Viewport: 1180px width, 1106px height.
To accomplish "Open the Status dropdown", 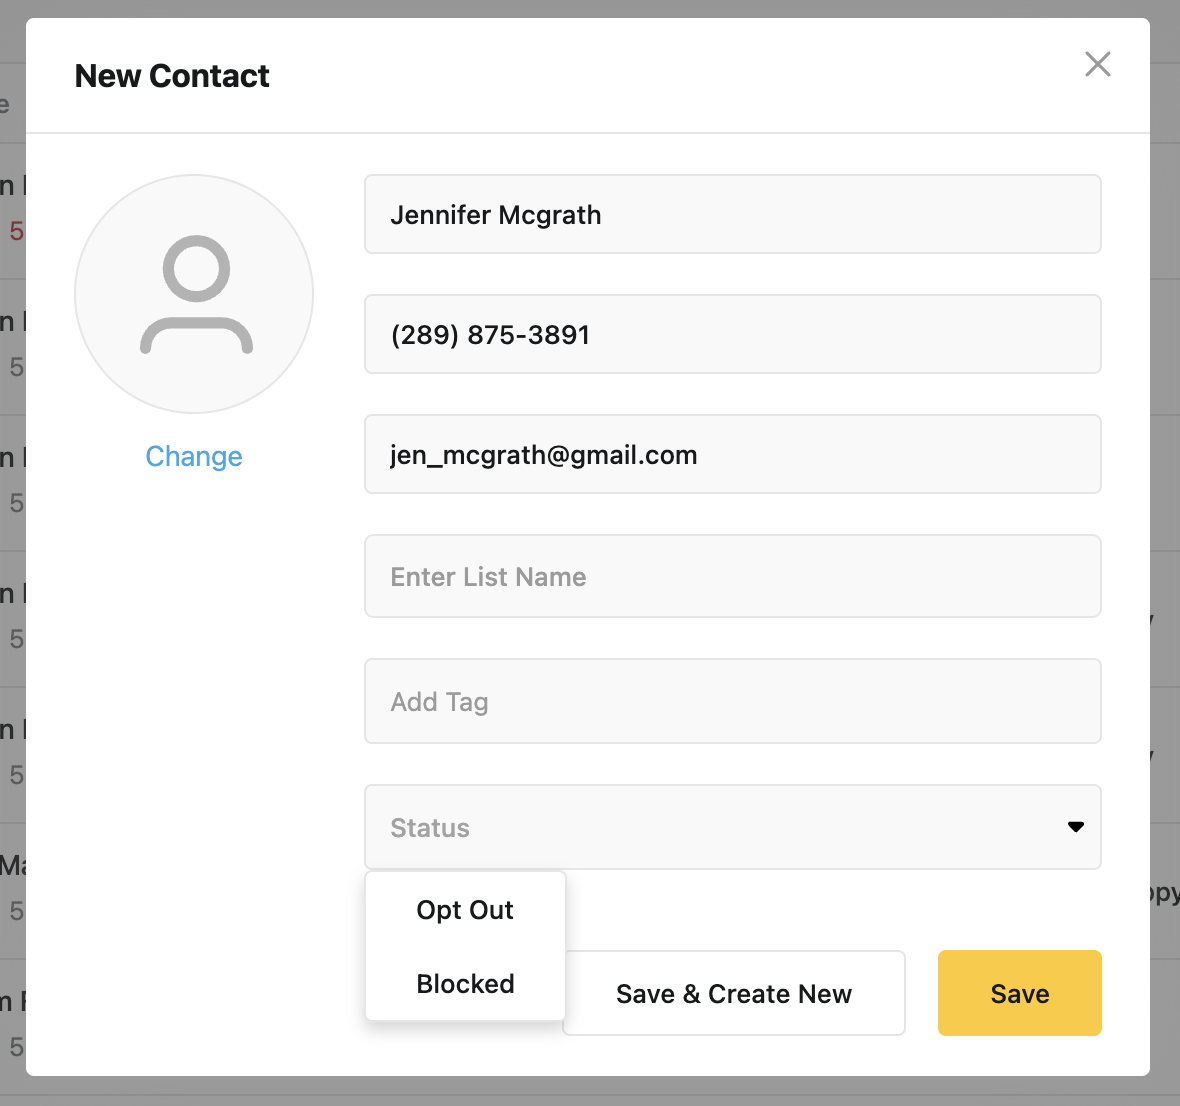I will (732, 827).
